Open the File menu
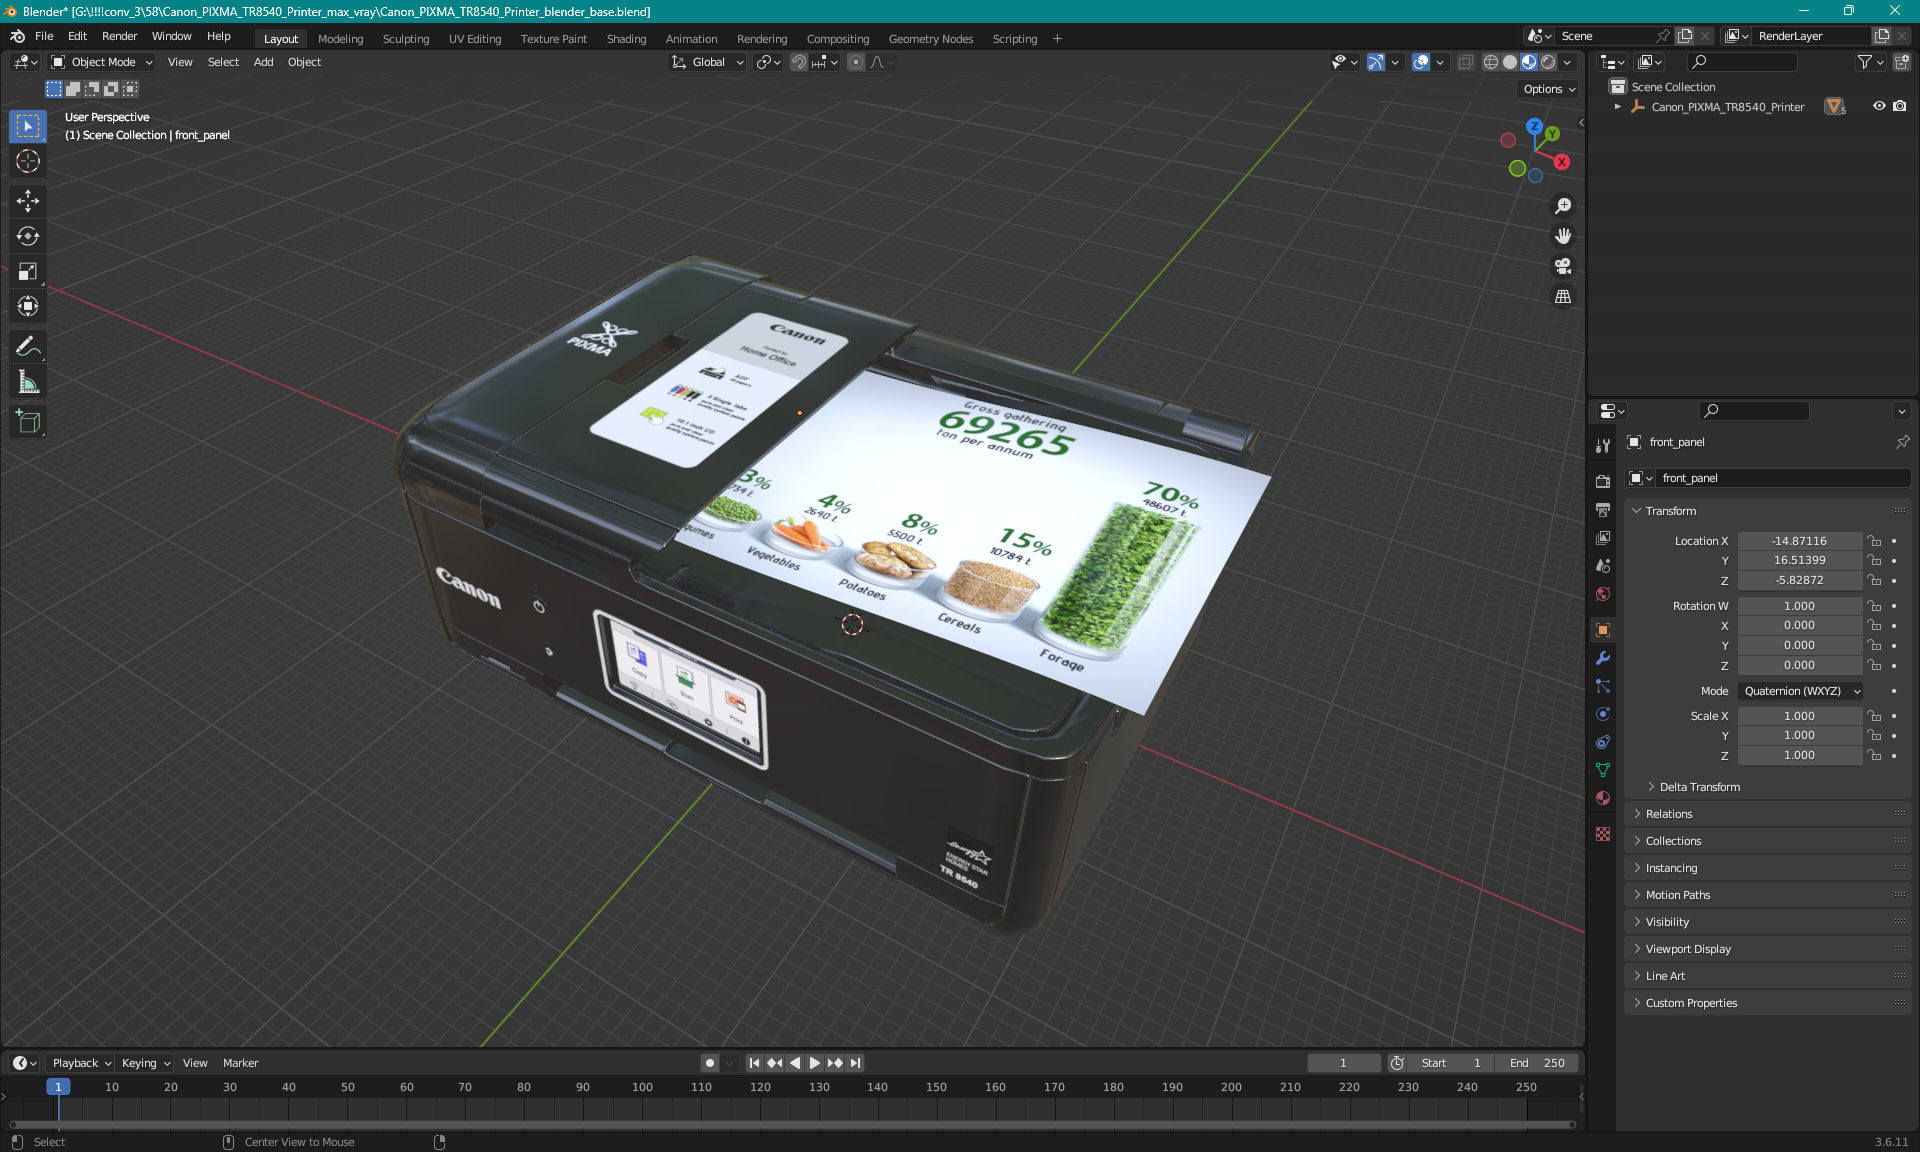Image resolution: width=1920 pixels, height=1152 pixels. pyautogui.click(x=44, y=36)
